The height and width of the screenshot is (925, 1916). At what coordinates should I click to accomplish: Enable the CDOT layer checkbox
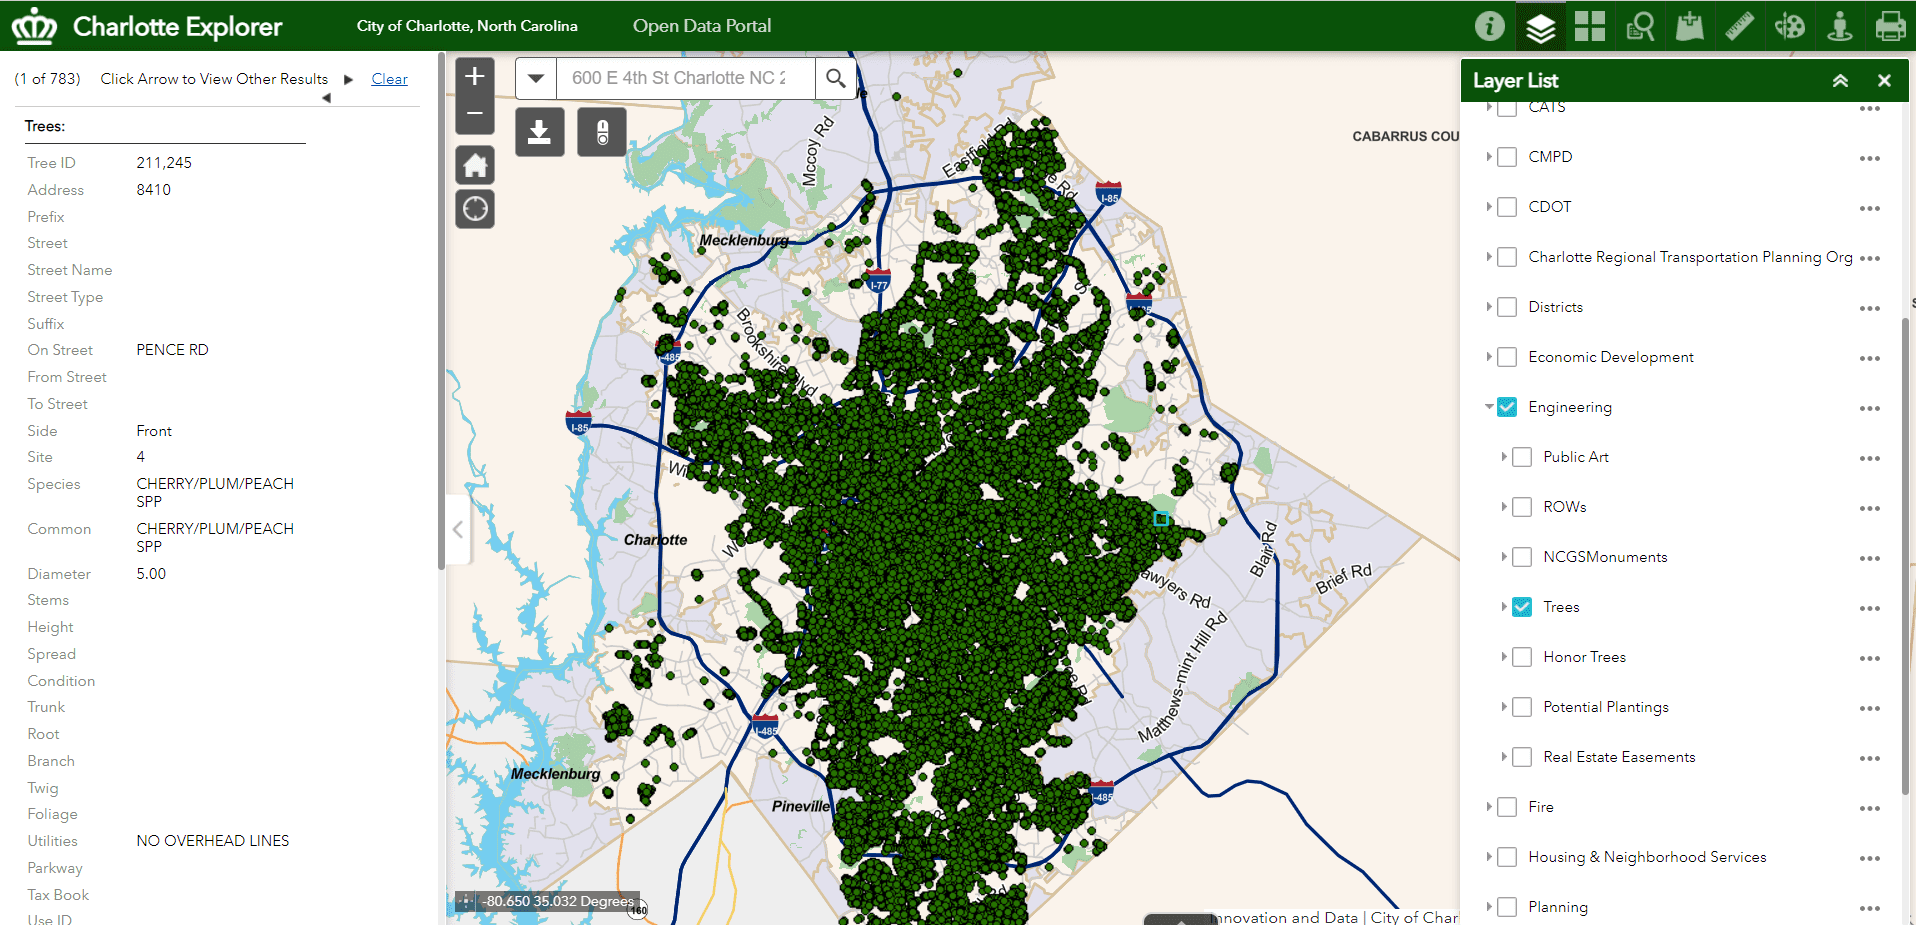tap(1507, 207)
